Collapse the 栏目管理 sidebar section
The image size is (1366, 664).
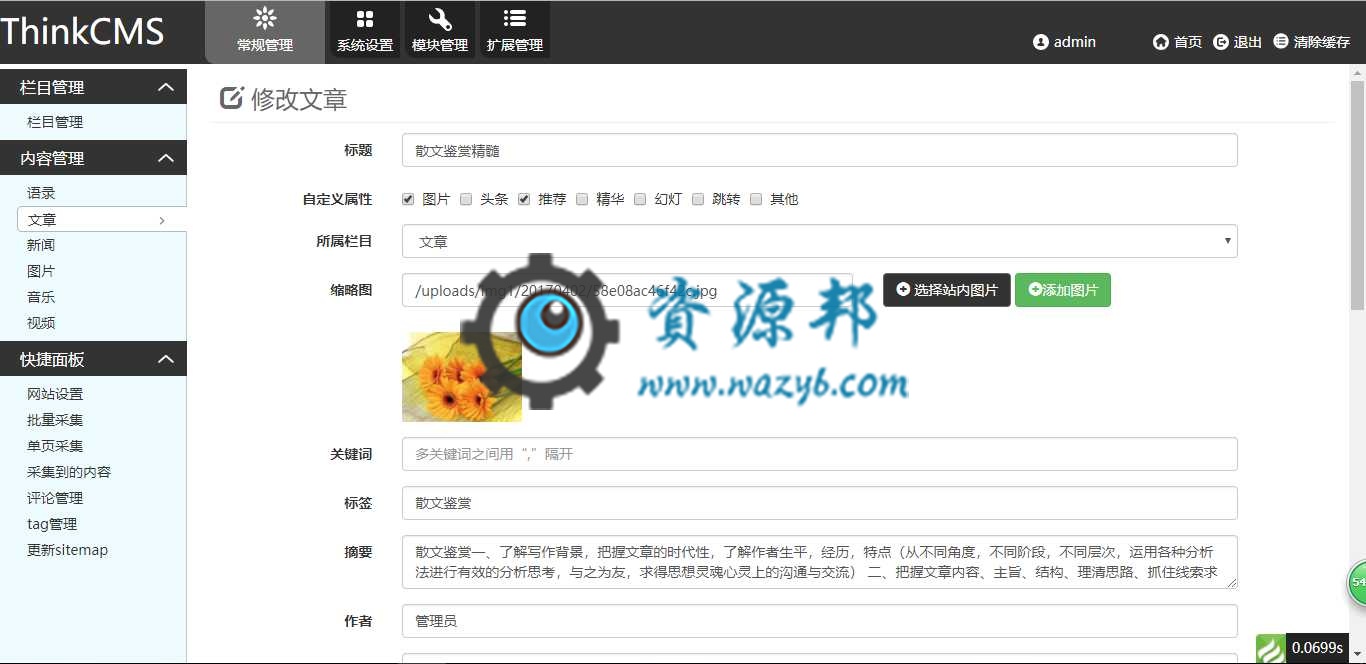(x=93, y=87)
